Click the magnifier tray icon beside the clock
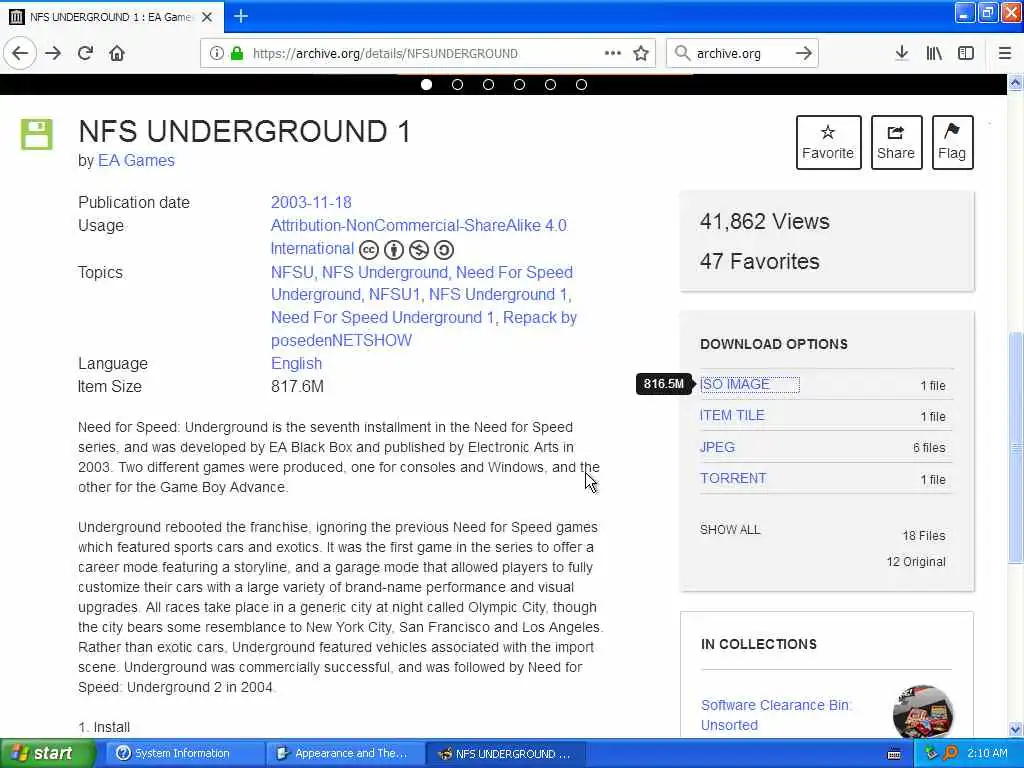 pos(951,754)
